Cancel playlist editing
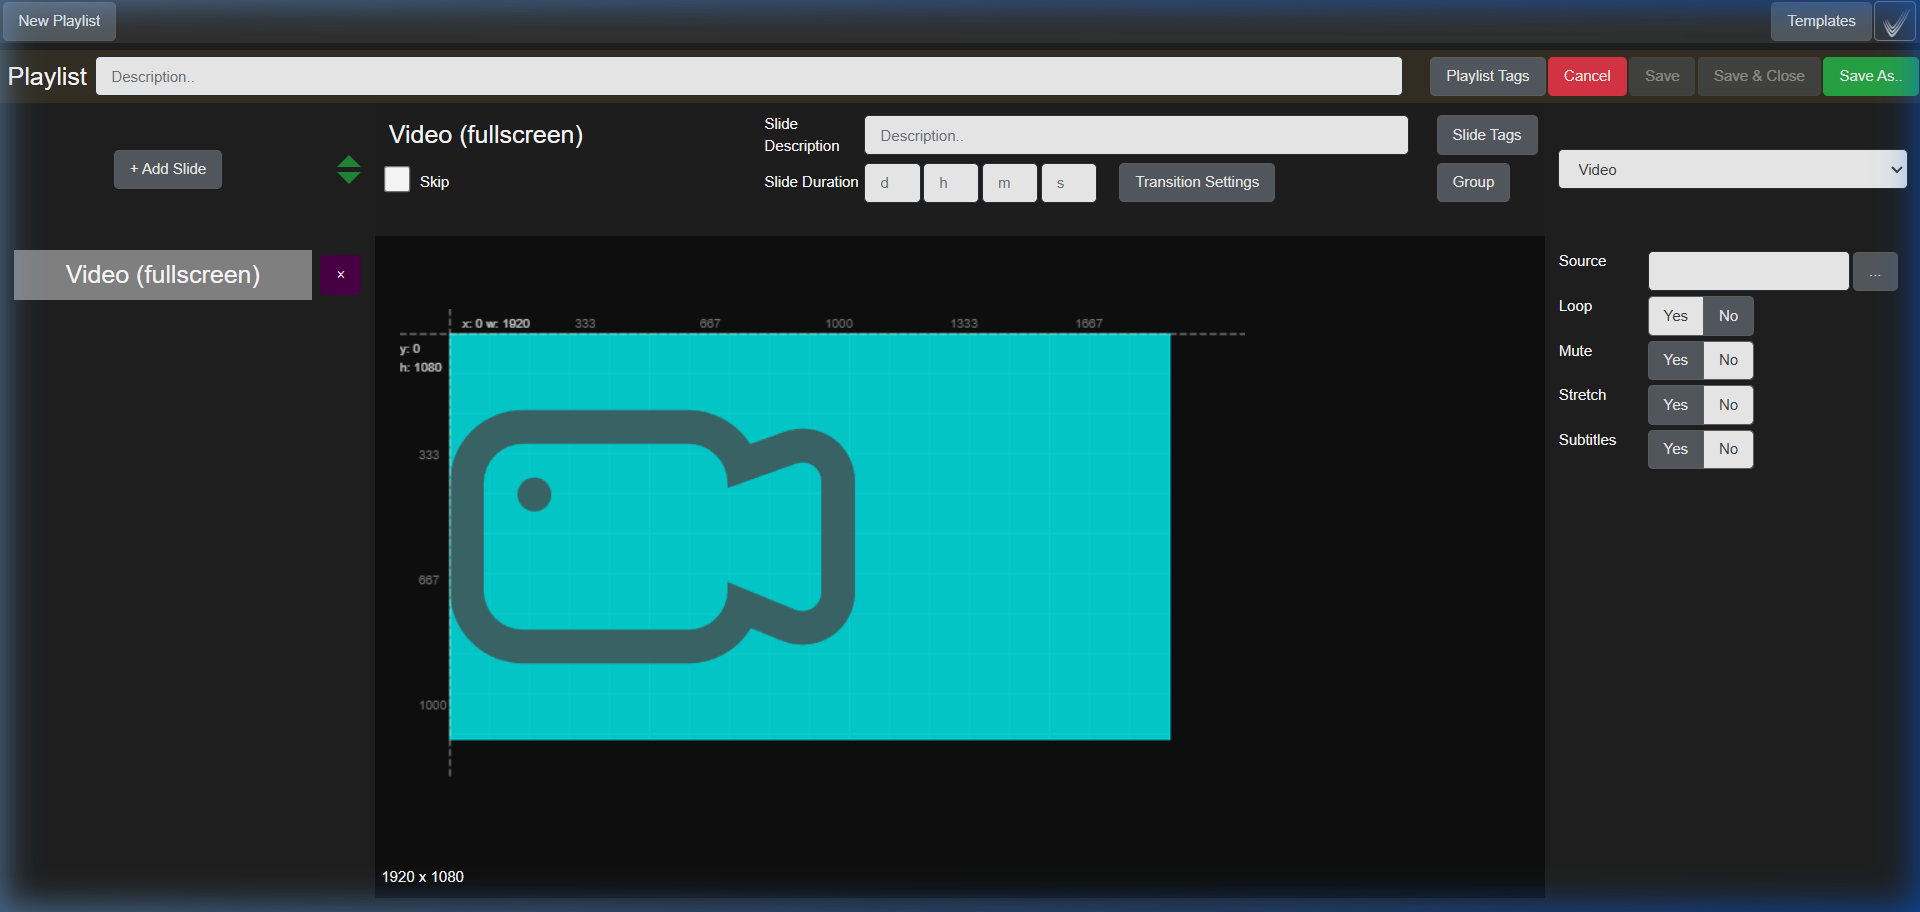This screenshot has width=1920, height=912. 1587,76
